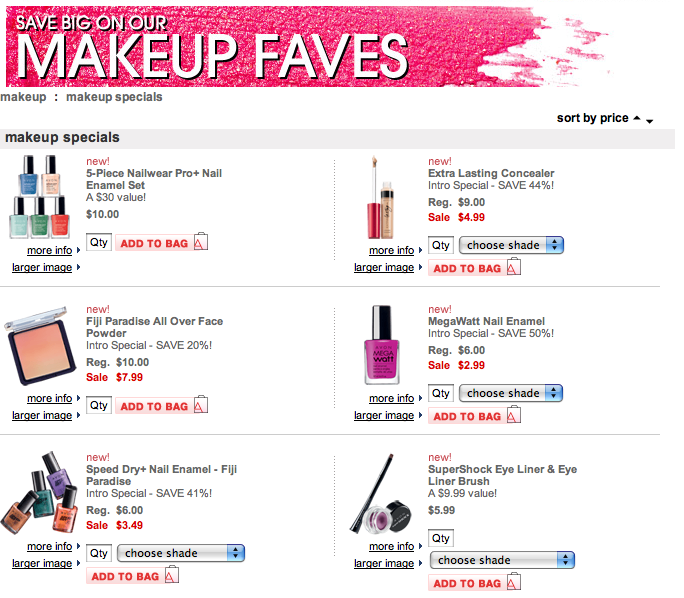The width and height of the screenshot is (684, 598).
Task: Click shopping bag icon for MegaWatt Nail Enamel
Action: [514, 414]
